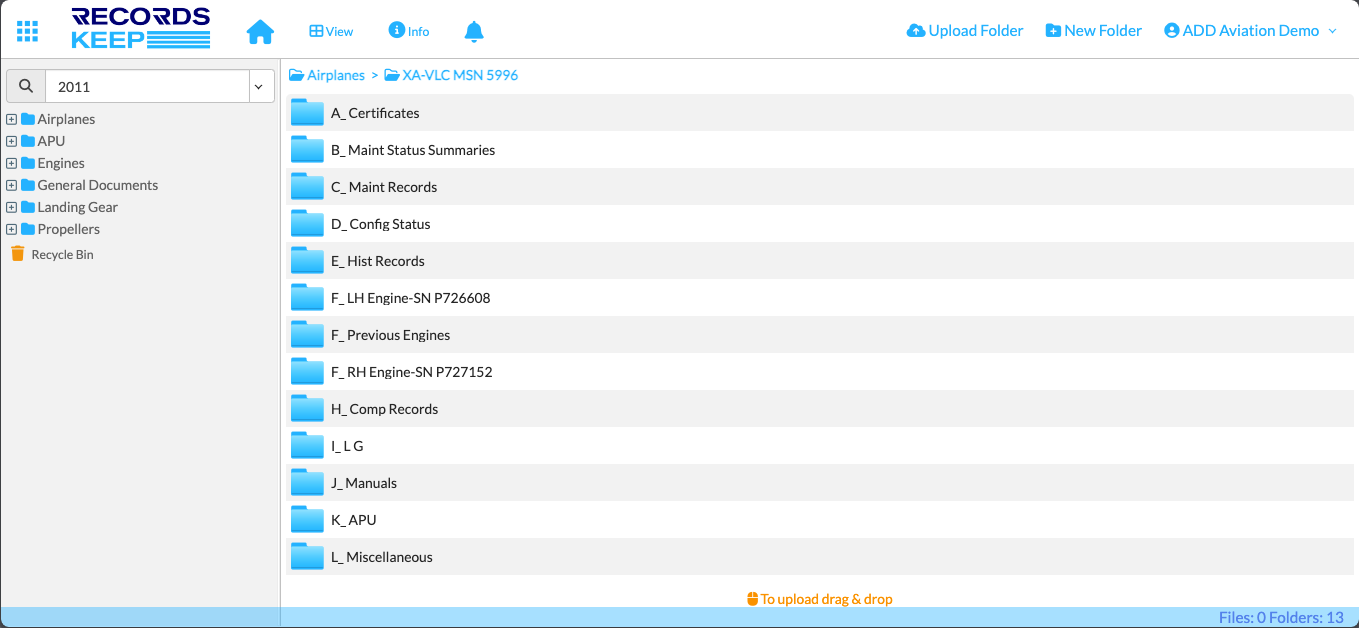Expand the Engines tree node

coord(12,163)
